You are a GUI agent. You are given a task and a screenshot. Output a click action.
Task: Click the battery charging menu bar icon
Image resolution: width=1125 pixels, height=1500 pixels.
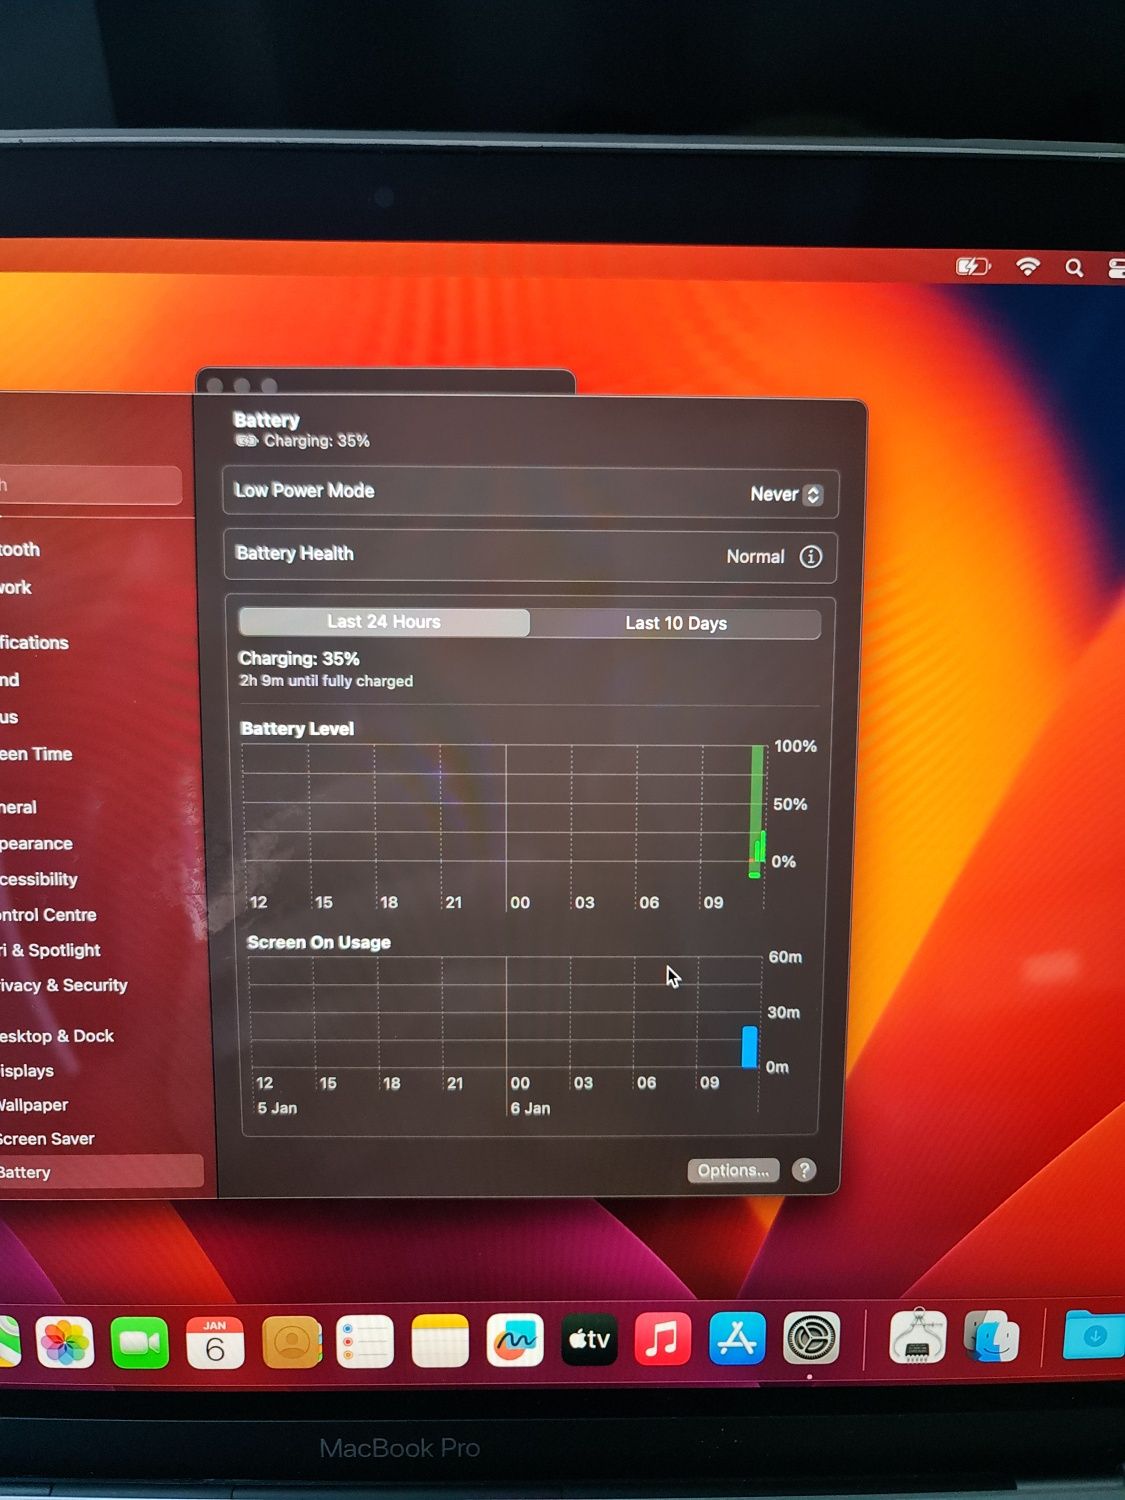(x=972, y=266)
